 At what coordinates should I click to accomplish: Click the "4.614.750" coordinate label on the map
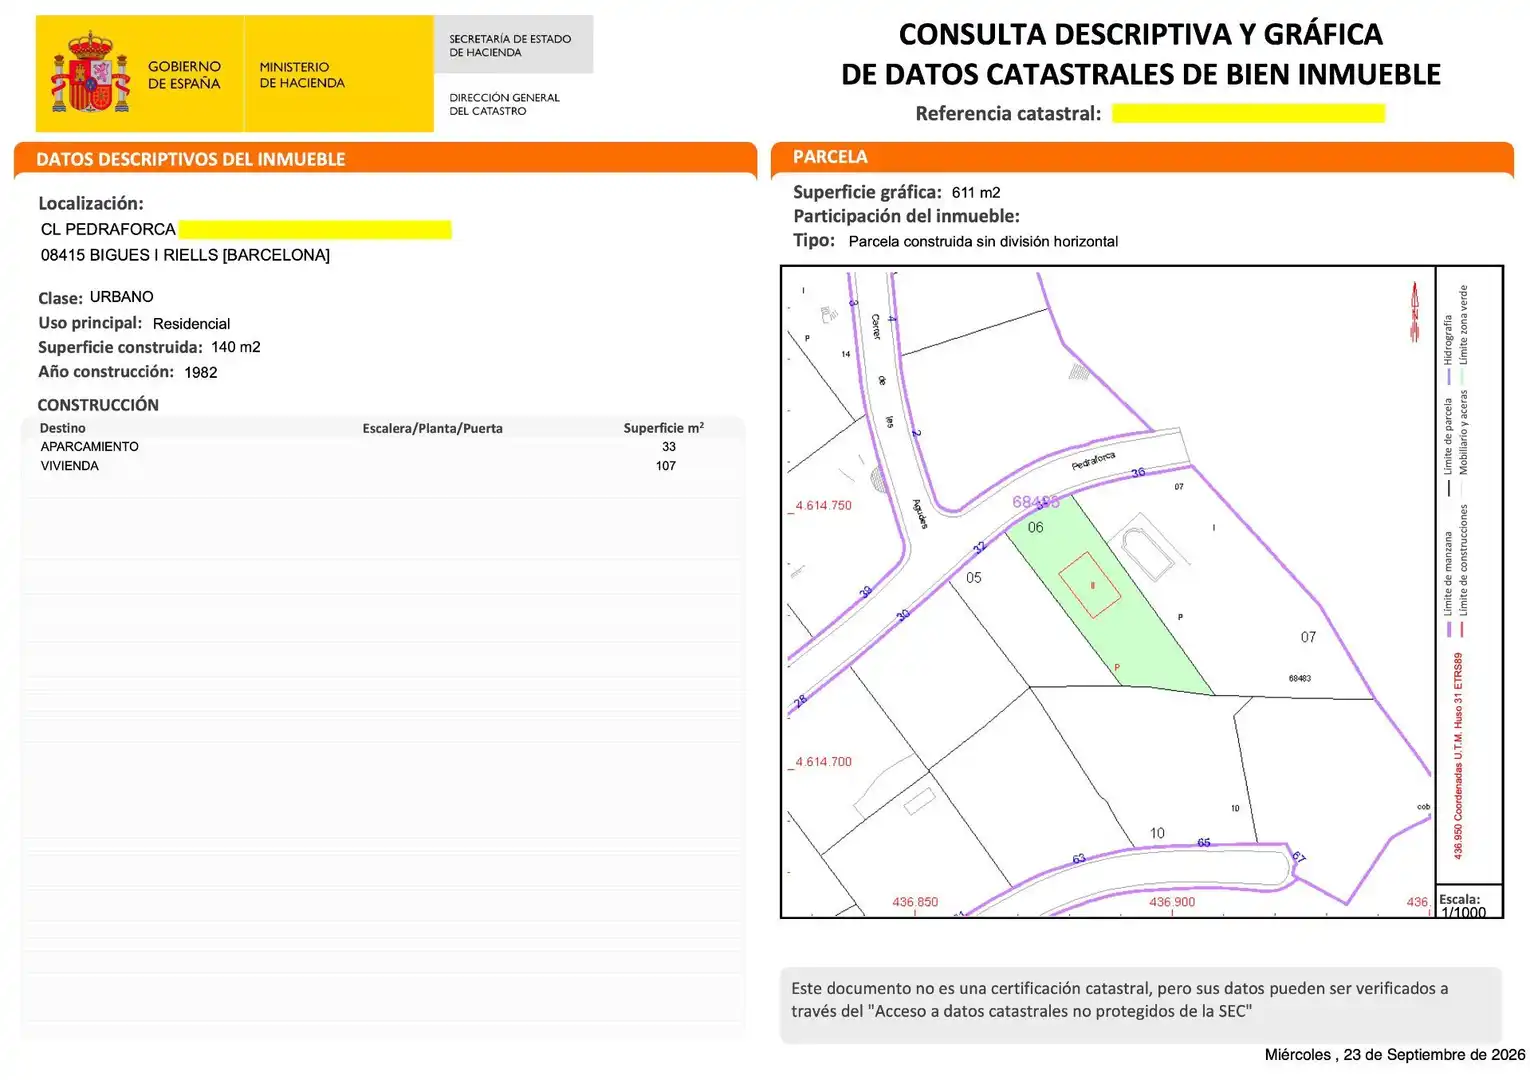pyautogui.click(x=824, y=505)
